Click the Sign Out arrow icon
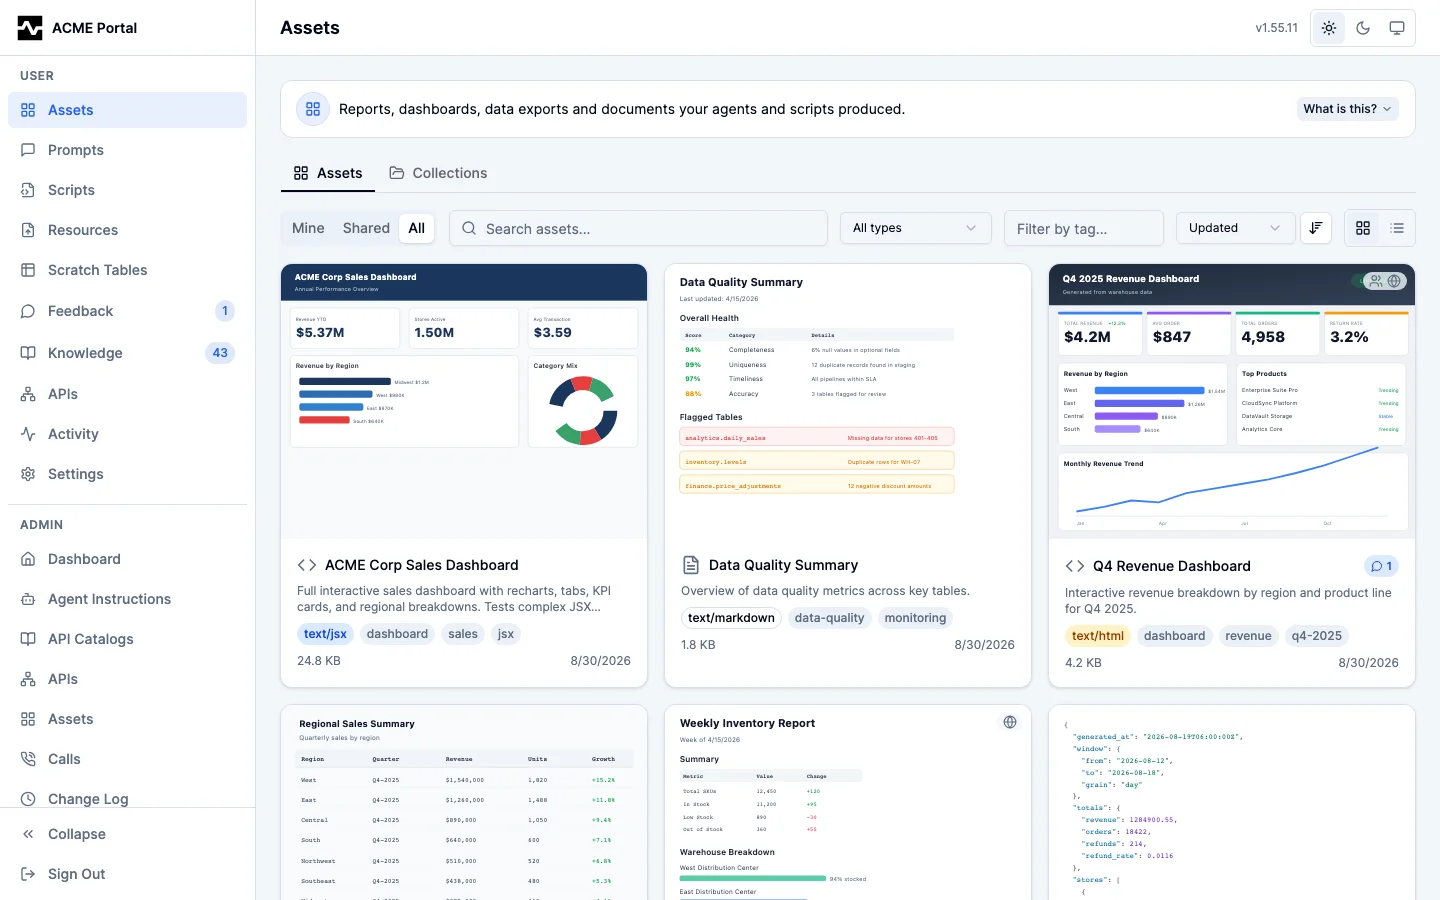1440x900 pixels. [28, 874]
